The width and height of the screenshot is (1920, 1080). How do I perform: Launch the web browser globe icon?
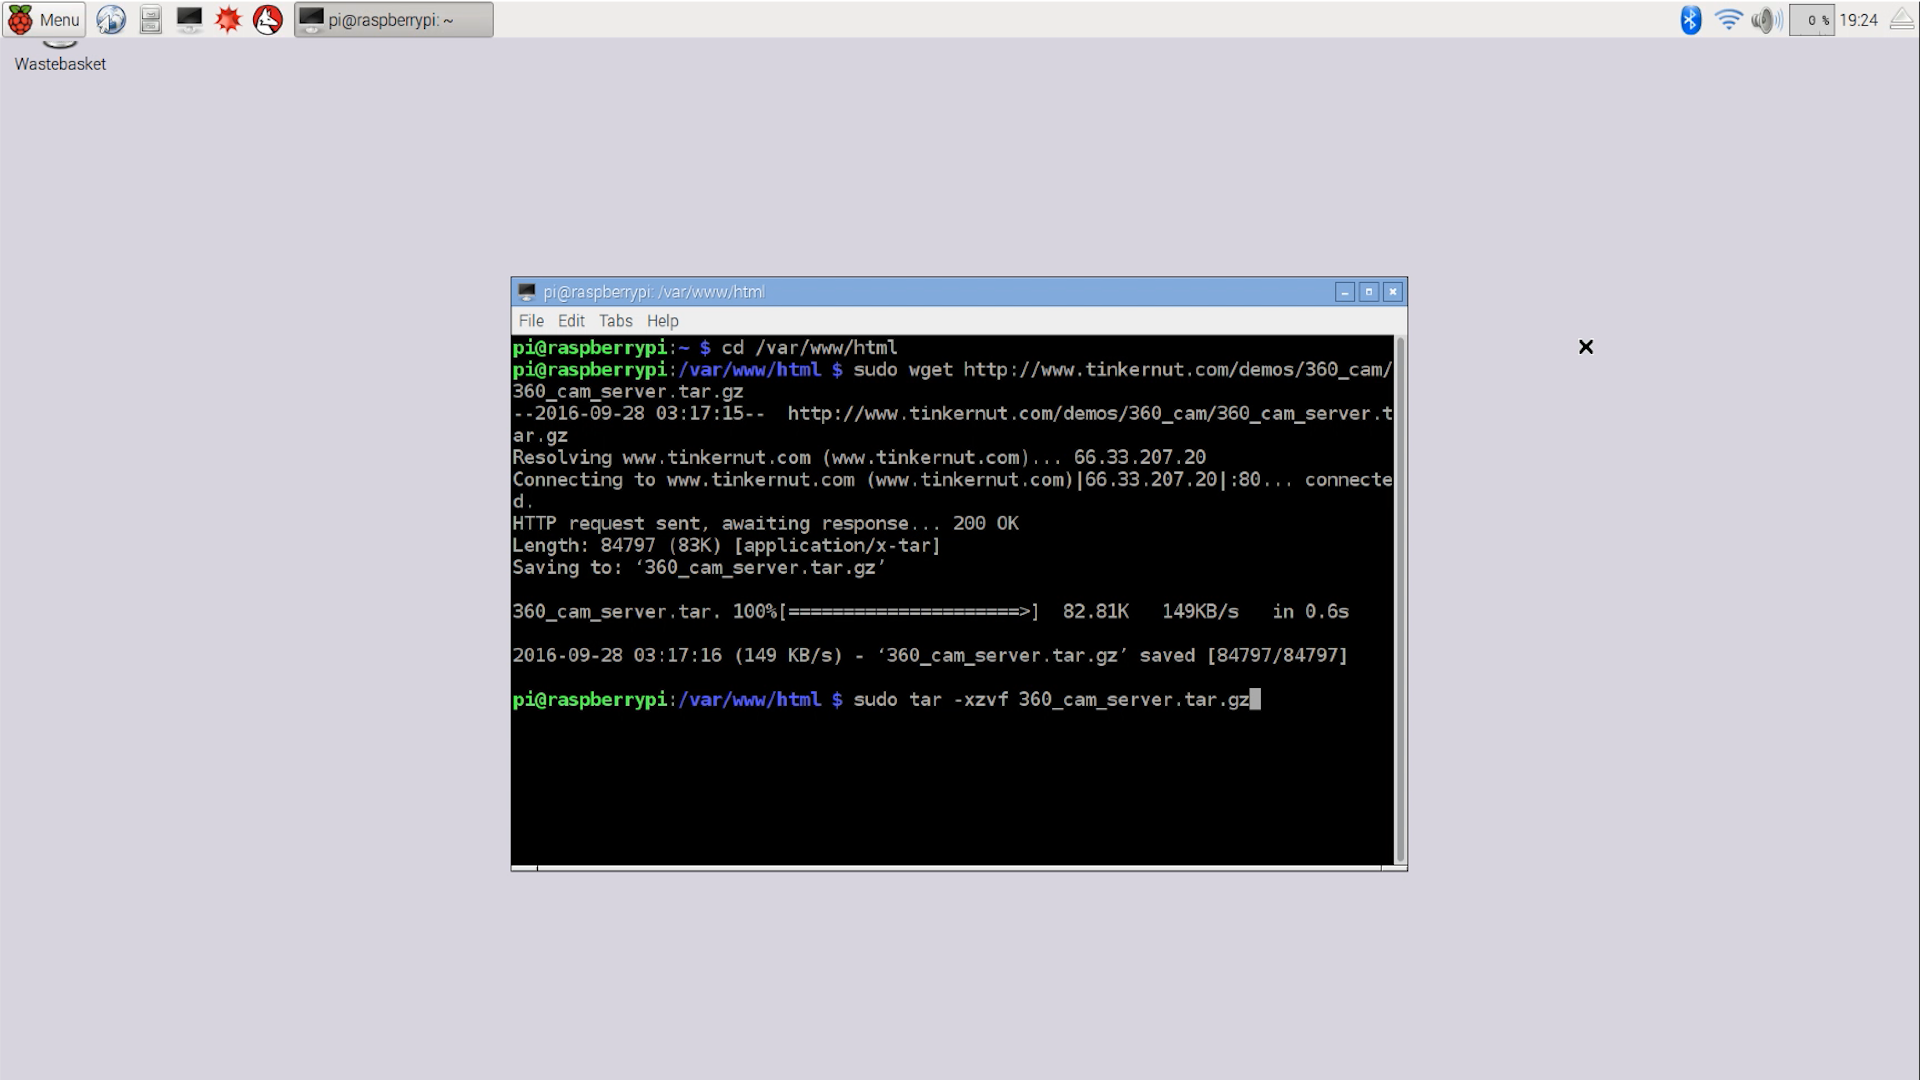[111, 19]
